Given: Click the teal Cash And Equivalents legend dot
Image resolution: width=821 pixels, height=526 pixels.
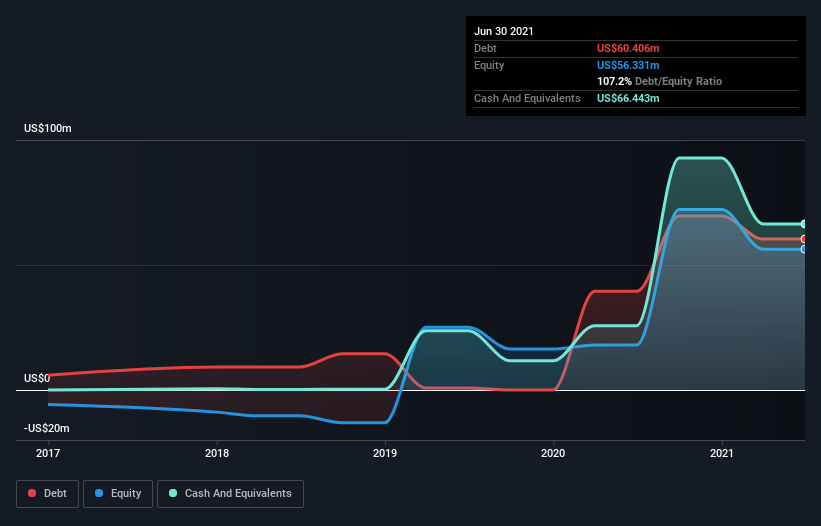Looking at the screenshot, I should click(x=173, y=493).
